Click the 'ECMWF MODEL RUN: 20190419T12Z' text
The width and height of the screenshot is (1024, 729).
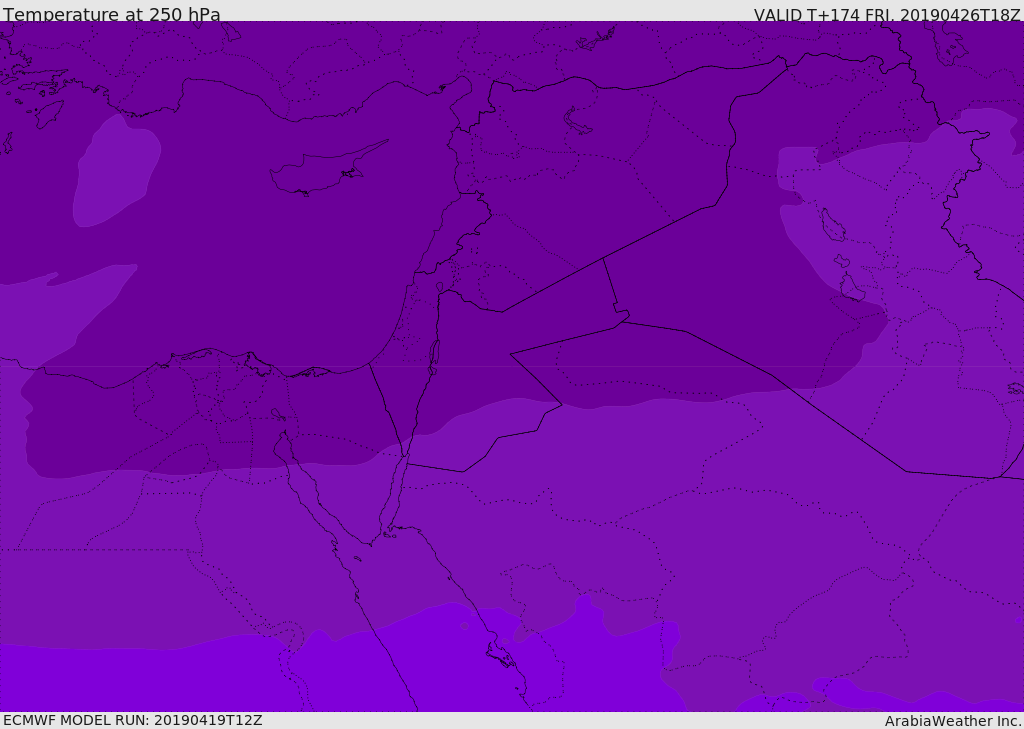point(133,720)
